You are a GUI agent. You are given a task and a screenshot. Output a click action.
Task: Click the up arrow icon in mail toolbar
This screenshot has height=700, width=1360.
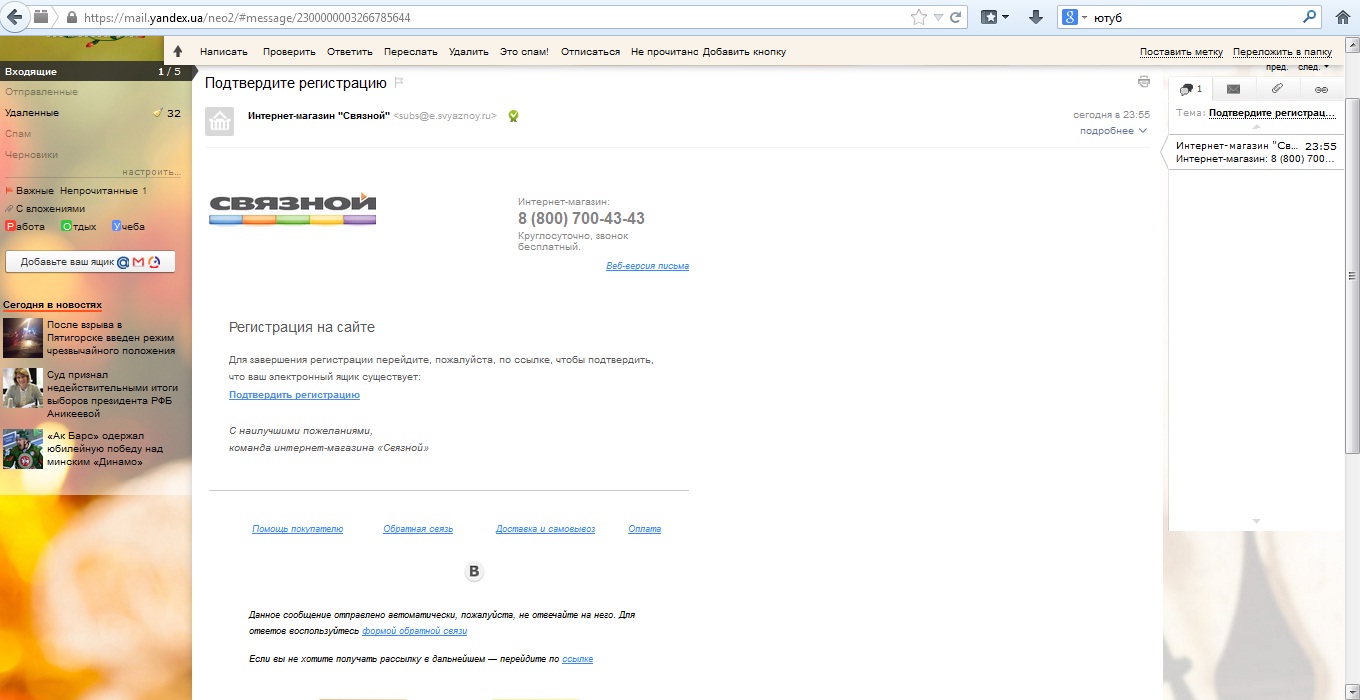(x=178, y=51)
